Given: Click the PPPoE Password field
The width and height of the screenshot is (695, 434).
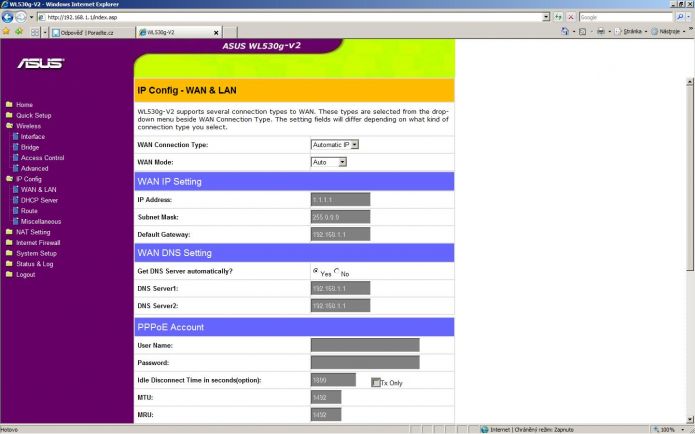Looking at the screenshot, I should [365, 362].
